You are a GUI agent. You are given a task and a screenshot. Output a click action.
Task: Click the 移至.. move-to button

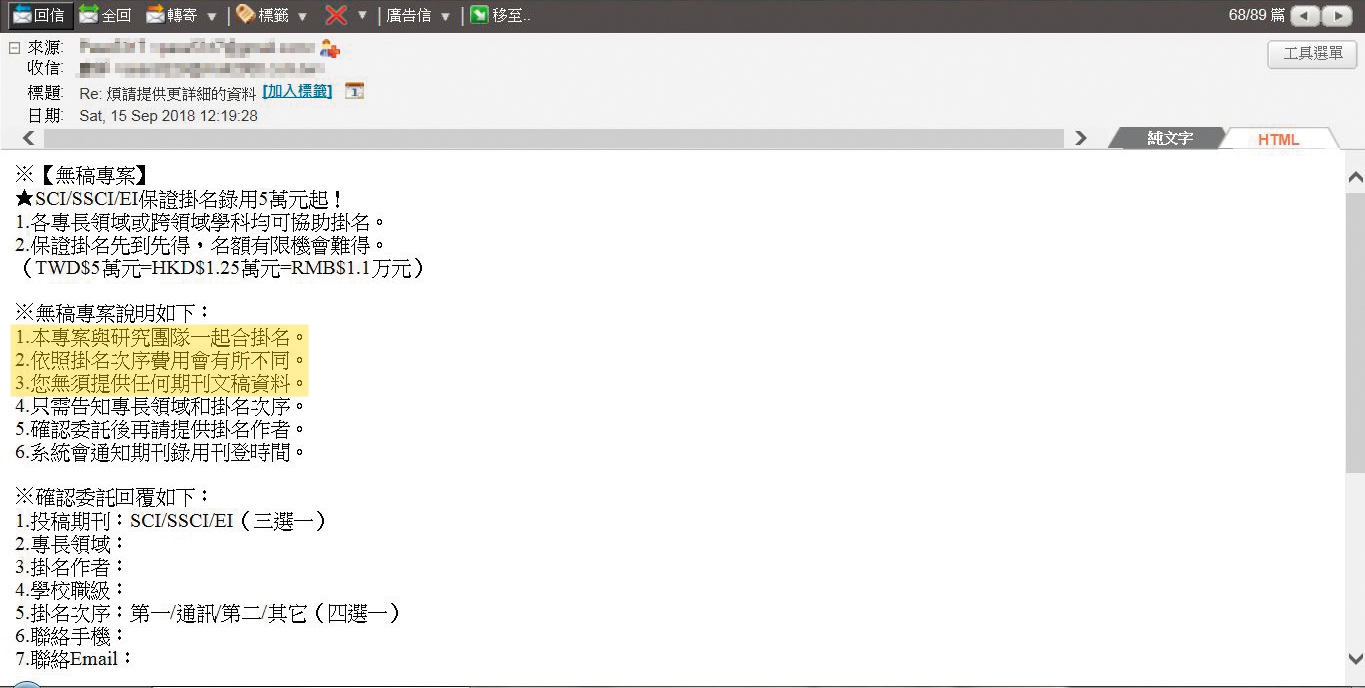pos(500,15)
